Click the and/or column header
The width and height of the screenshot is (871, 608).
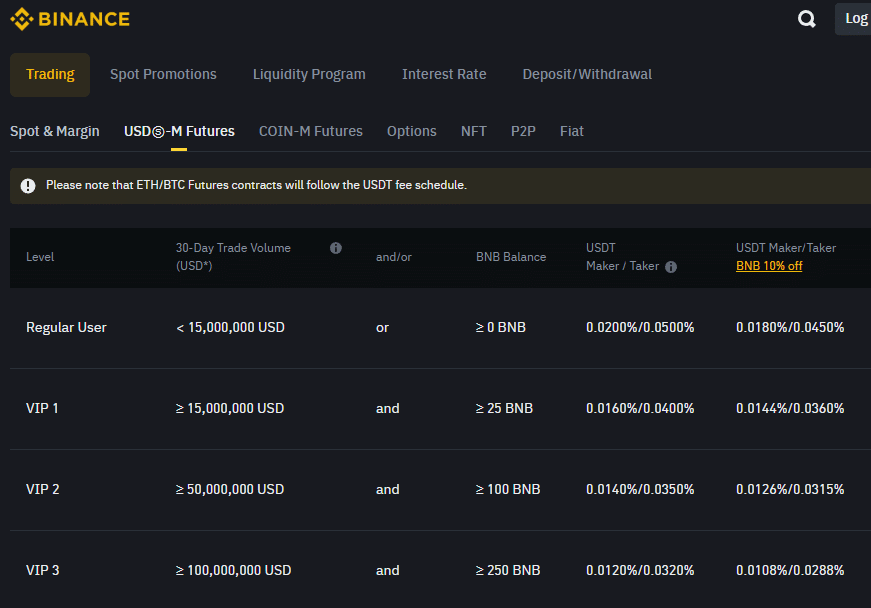tap(393, 257)
